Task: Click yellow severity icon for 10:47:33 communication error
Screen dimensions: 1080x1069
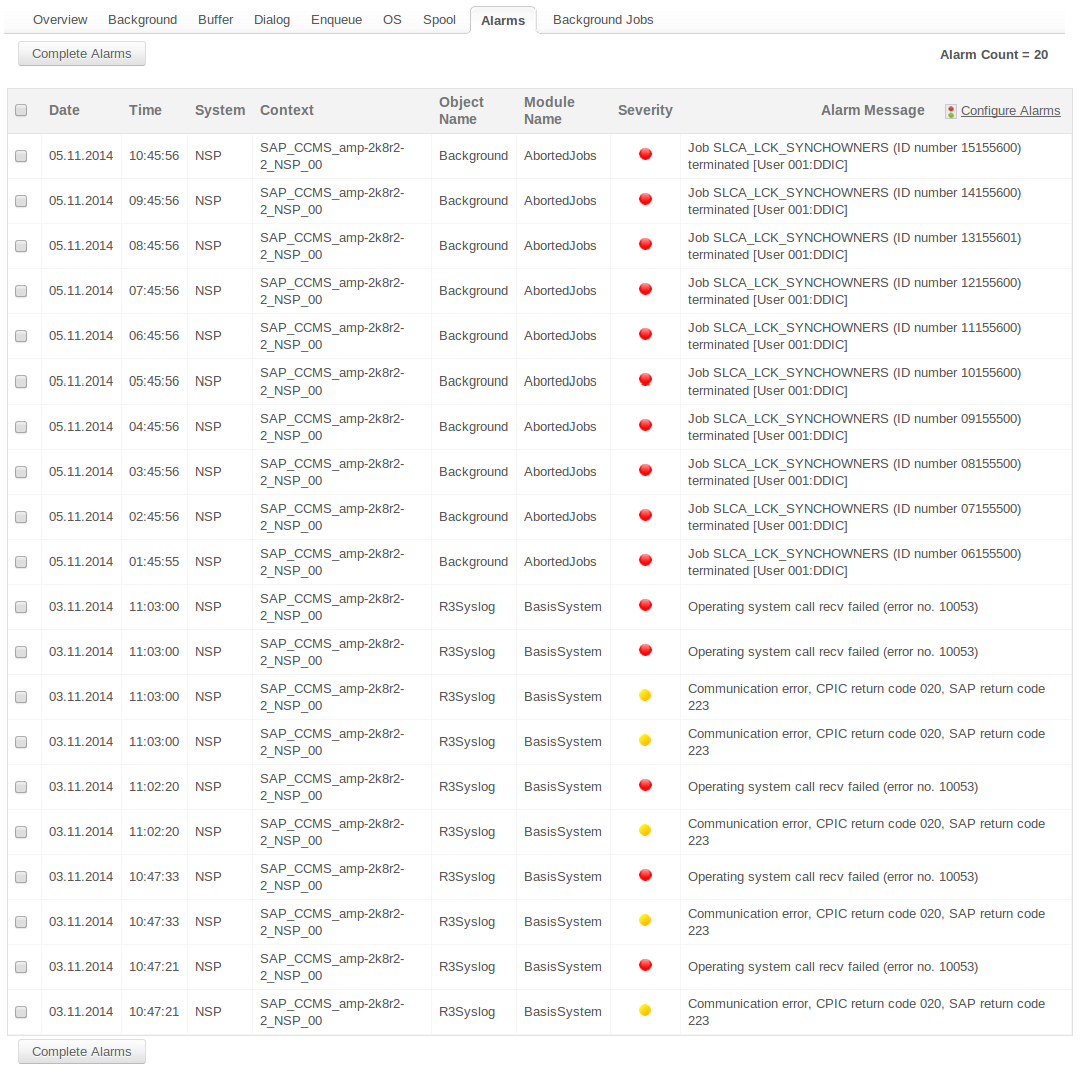Action: 645,920
